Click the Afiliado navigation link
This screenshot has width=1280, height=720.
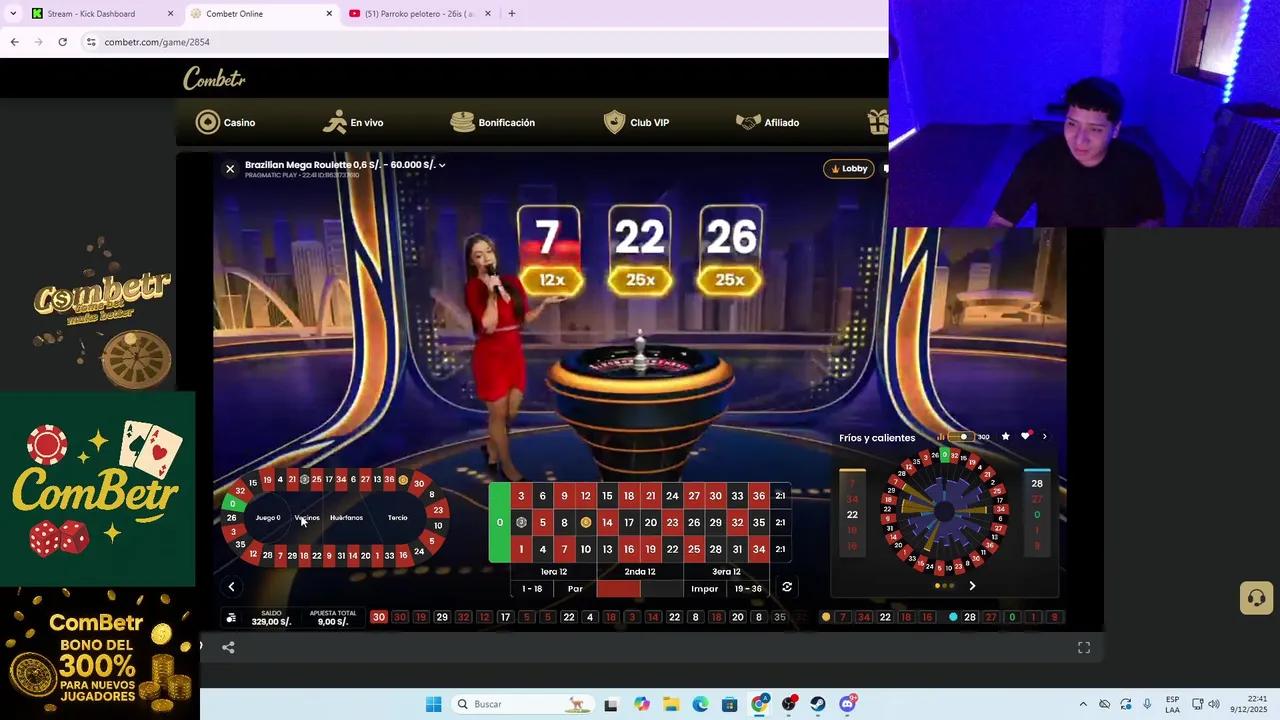(768, 122)
